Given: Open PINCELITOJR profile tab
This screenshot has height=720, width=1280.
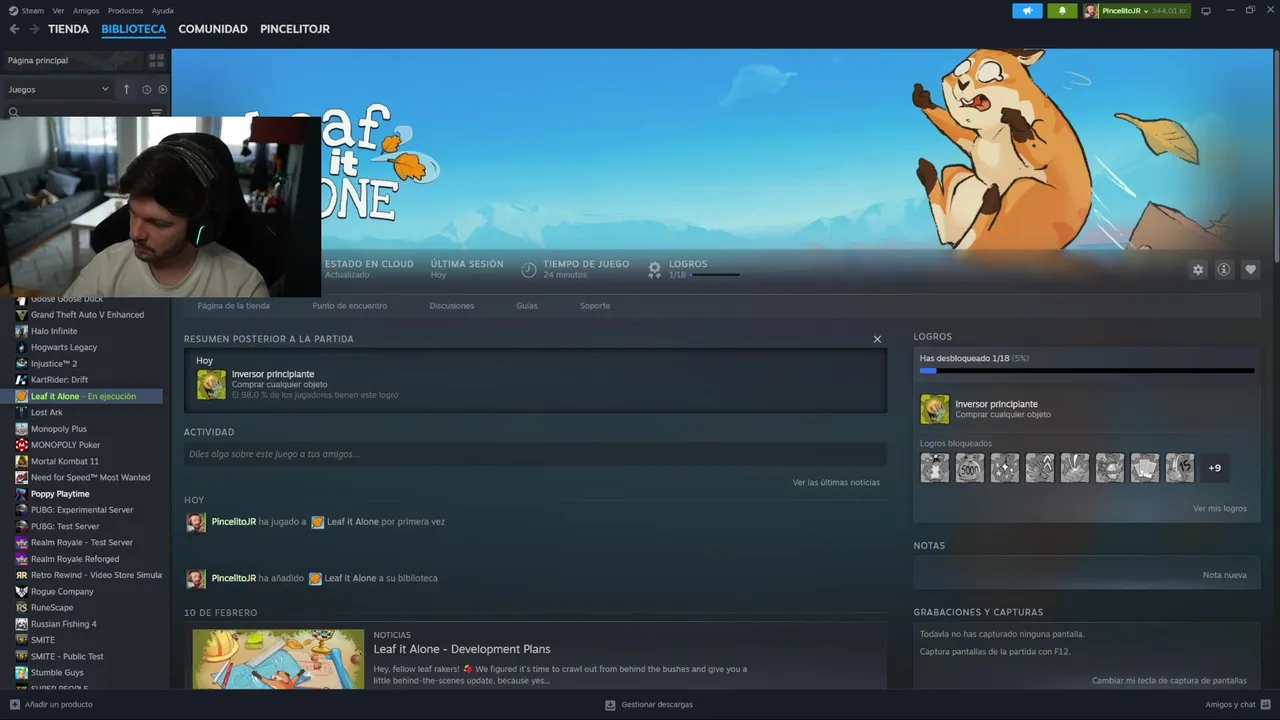Looking at the screenshot, I should tap(295, 29).
